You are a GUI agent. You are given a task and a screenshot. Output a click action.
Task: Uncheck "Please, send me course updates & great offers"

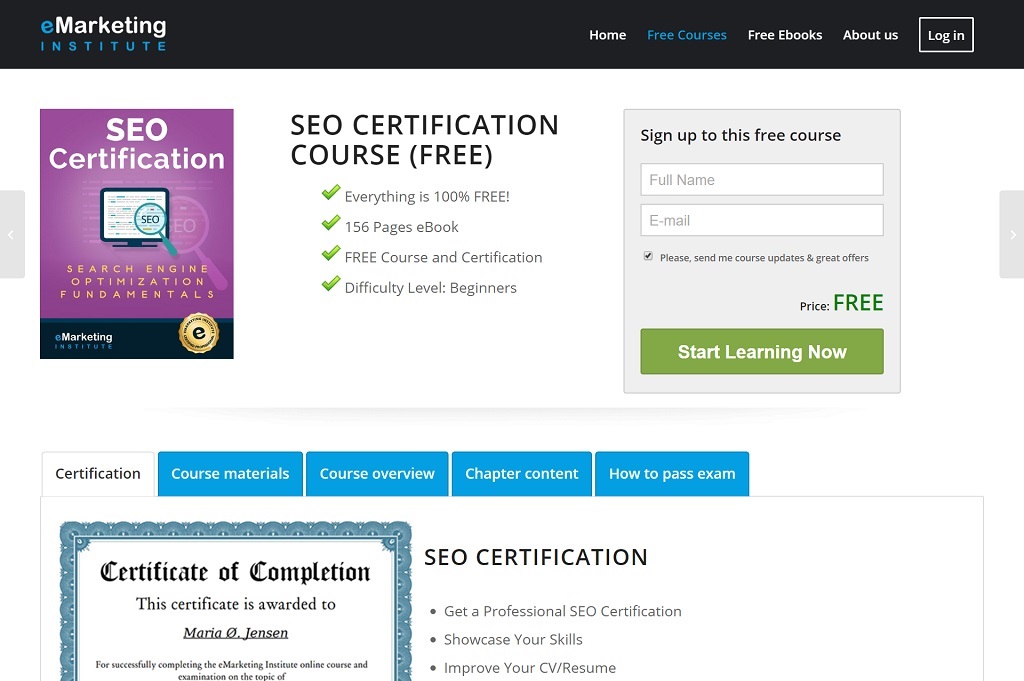(648, 255)
